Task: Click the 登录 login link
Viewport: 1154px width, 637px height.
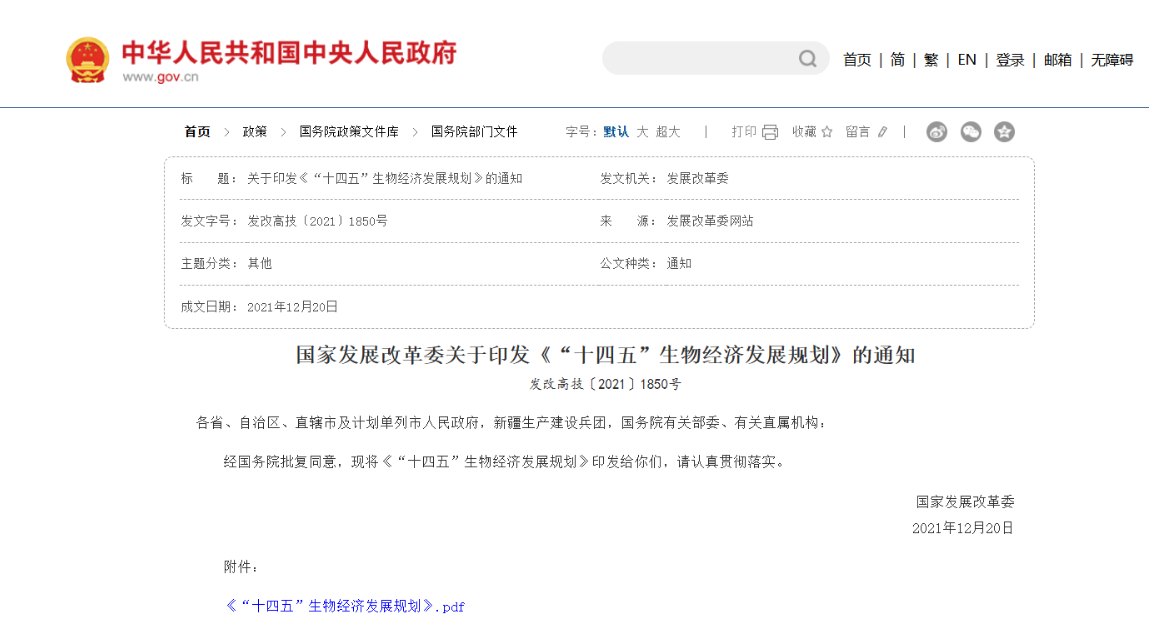Action: [1010, 60]
